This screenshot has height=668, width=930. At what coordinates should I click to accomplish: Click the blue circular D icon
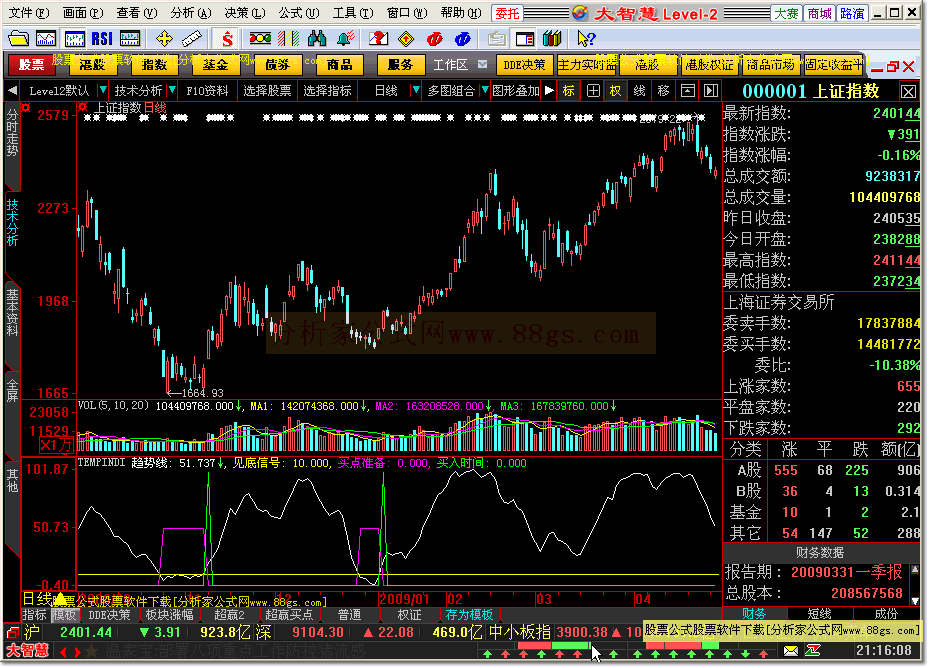[x=462, y=39]
